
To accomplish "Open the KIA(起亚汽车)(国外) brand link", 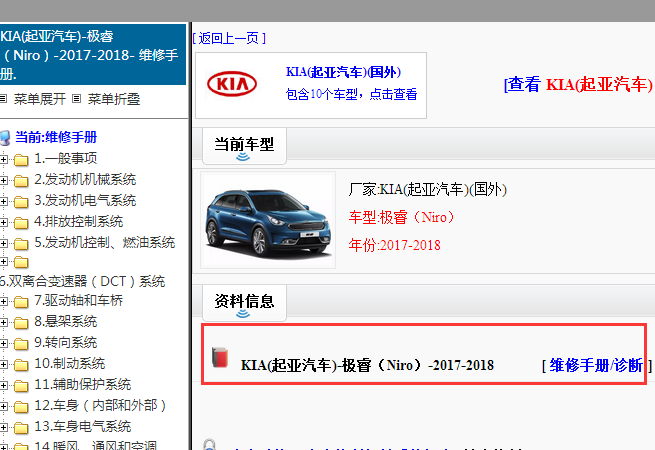I will tap(343, 72).
